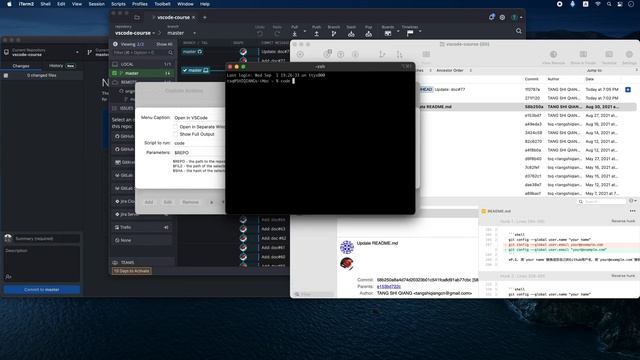Click the Branch icon in Sourcetree toolbar
The height and width of the screenshot is (360, 640).
tap(382, 54)
